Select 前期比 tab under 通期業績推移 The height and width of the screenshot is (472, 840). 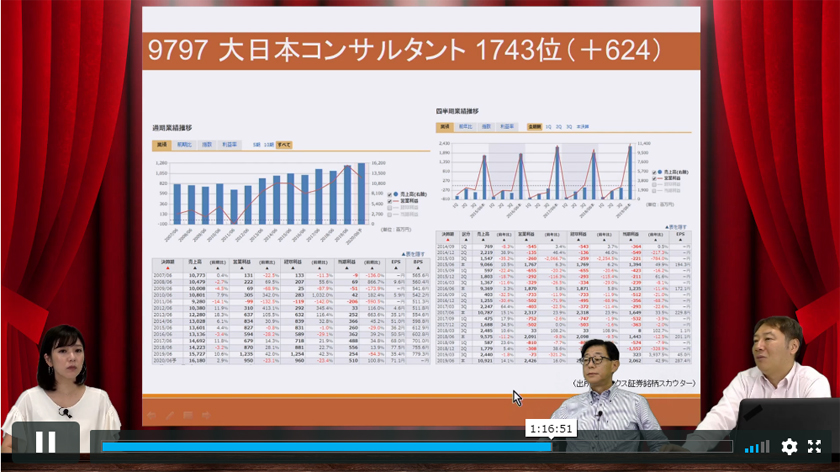184,145
